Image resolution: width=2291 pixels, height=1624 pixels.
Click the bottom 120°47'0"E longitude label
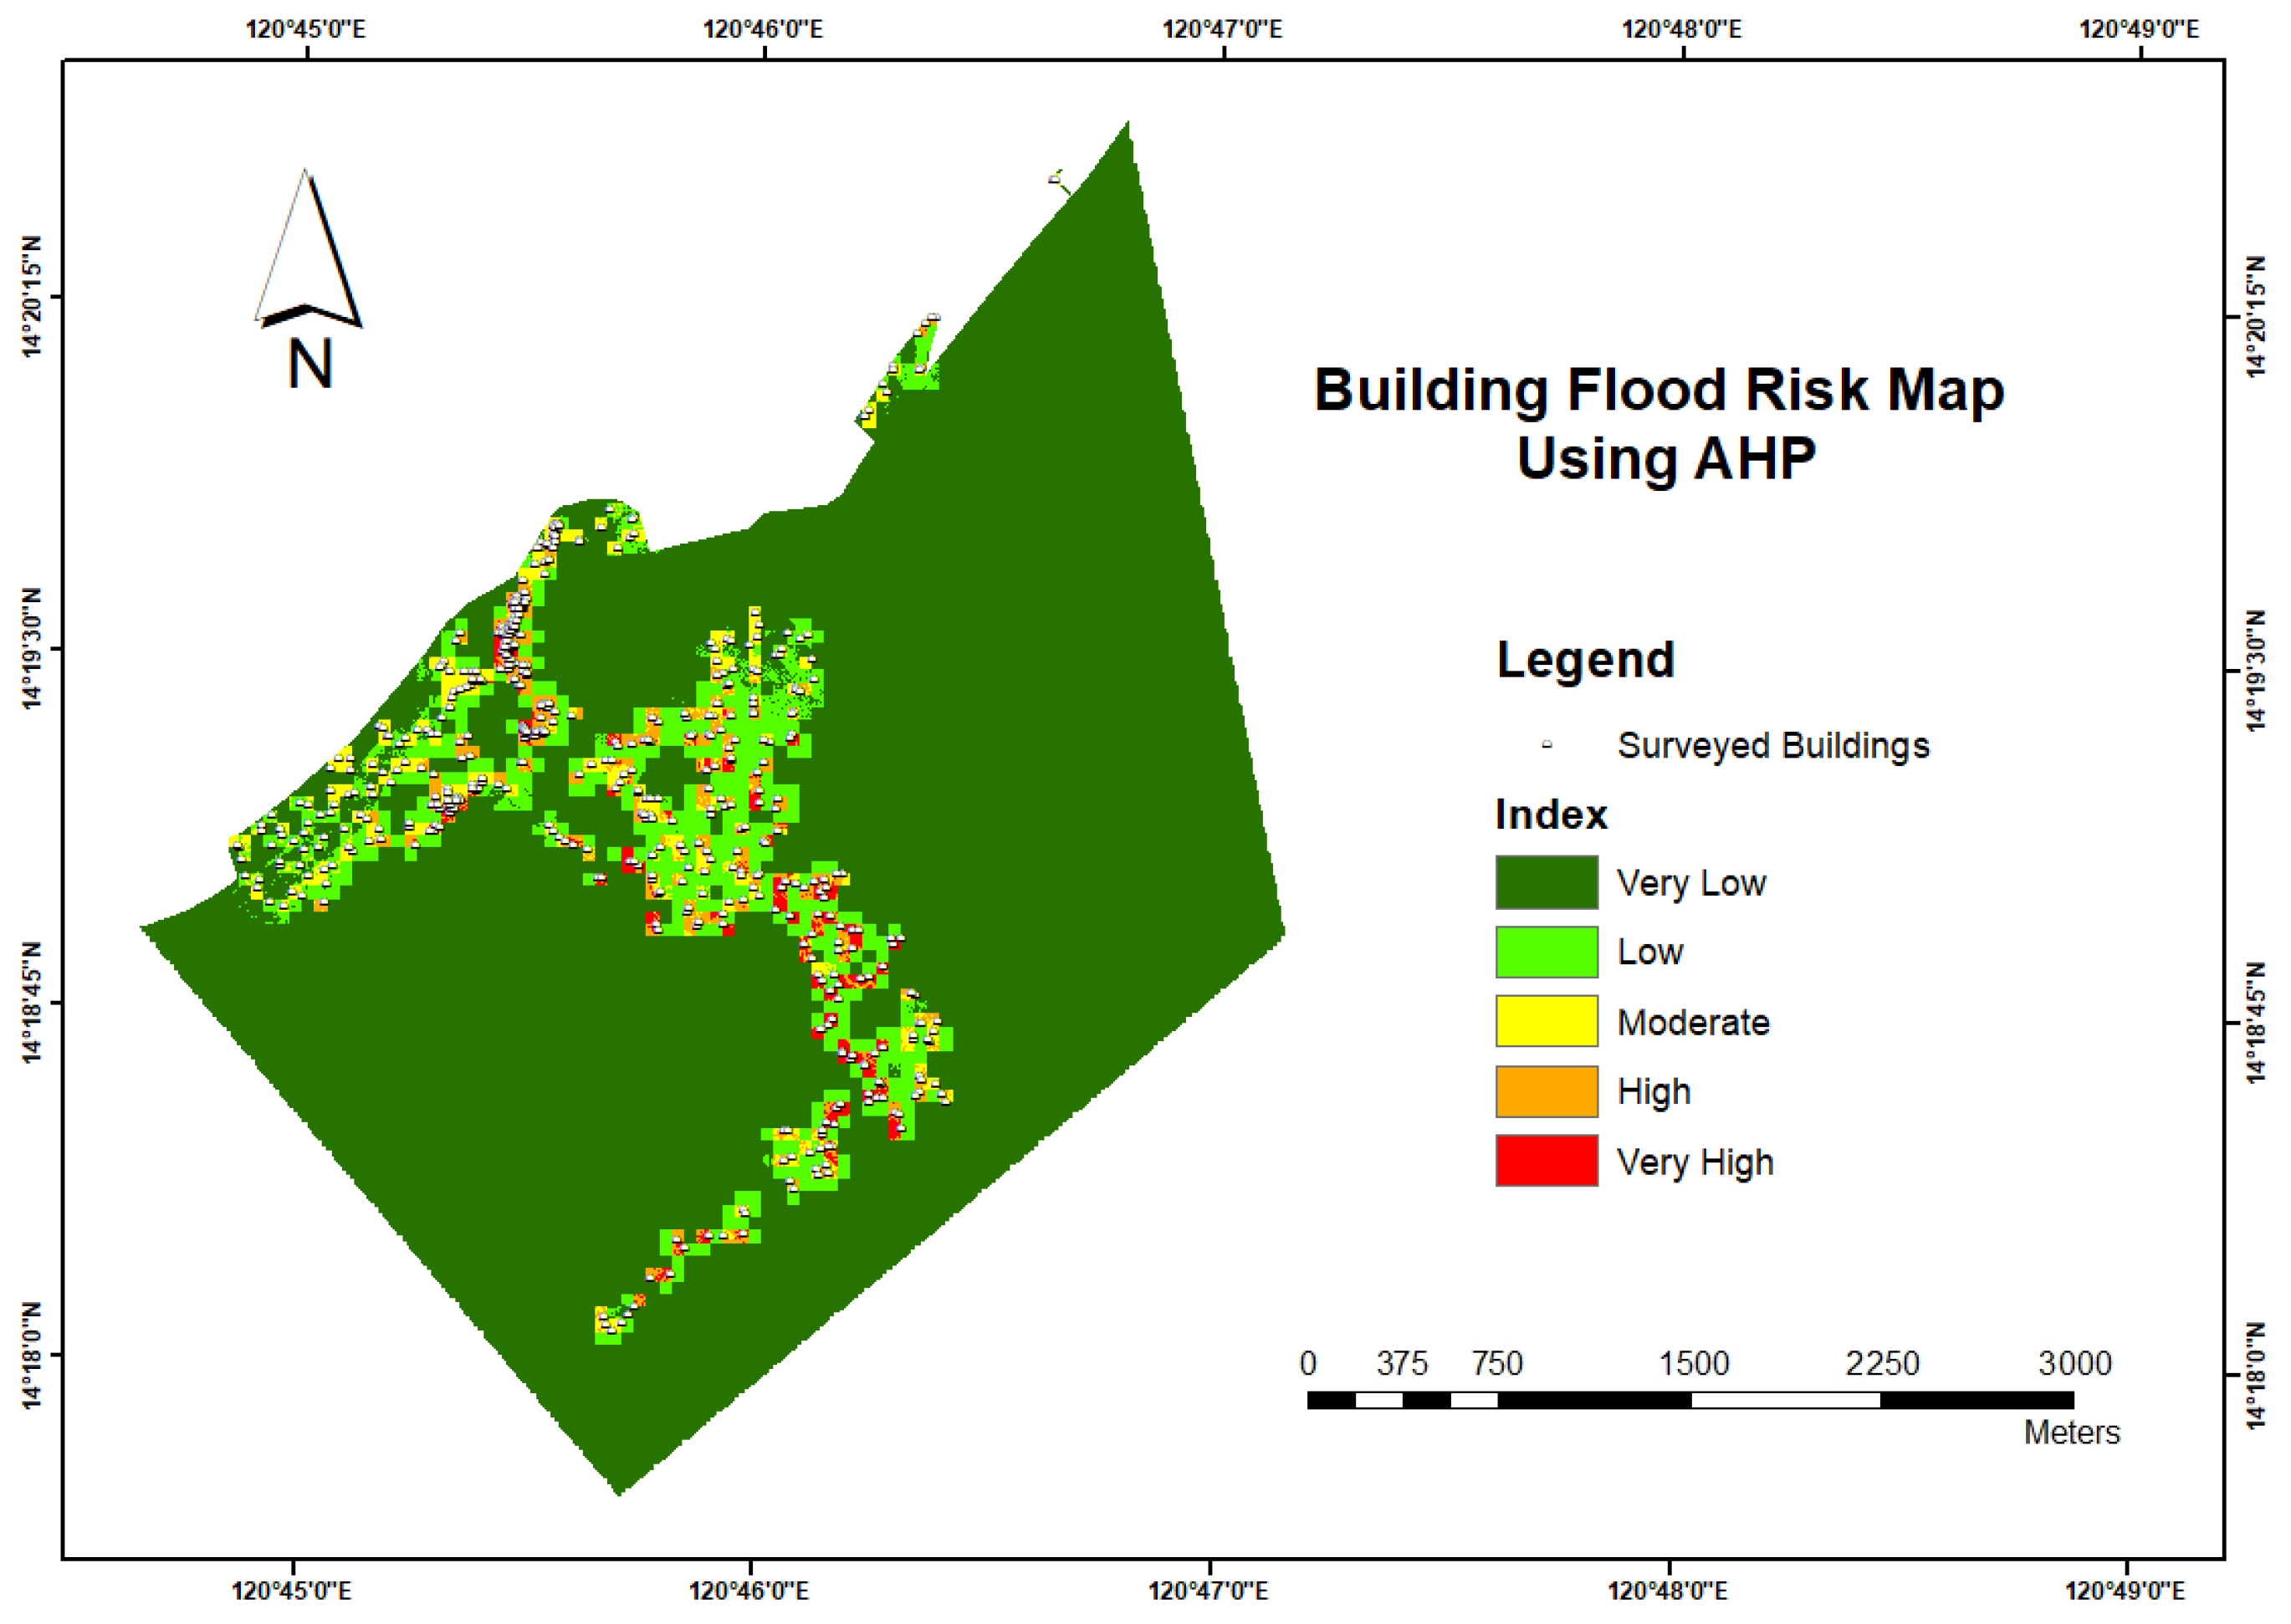[1207, 1590]
